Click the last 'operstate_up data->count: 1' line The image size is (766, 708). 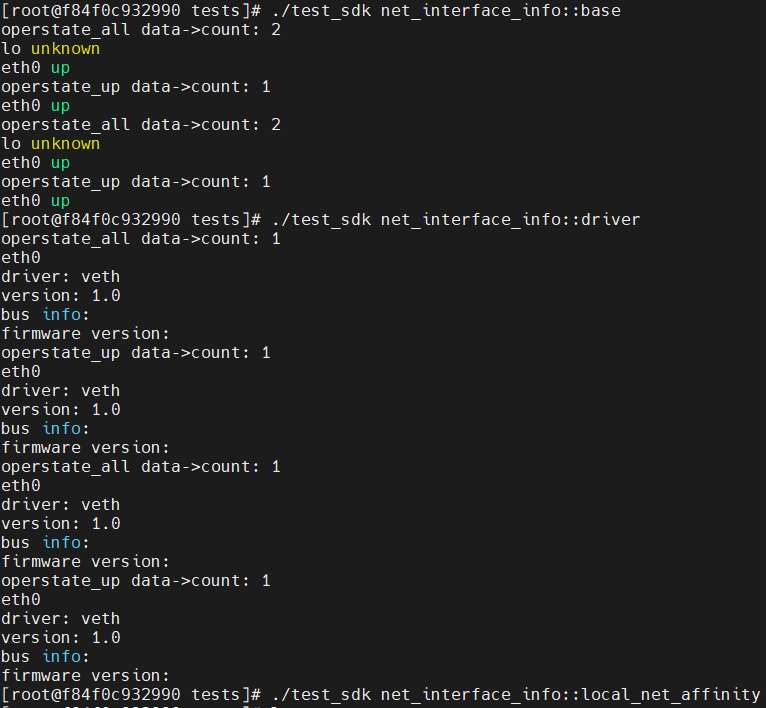[x=136, y=581]
